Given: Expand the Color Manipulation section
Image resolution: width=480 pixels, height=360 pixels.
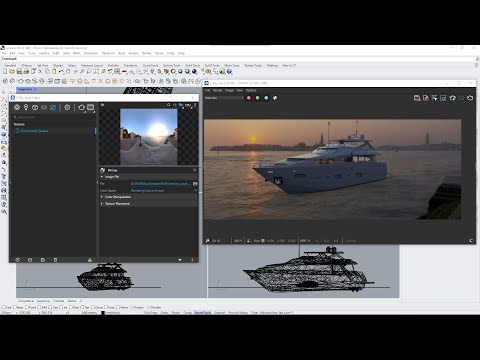Looking at the screenshot, I should click(102, 197).
